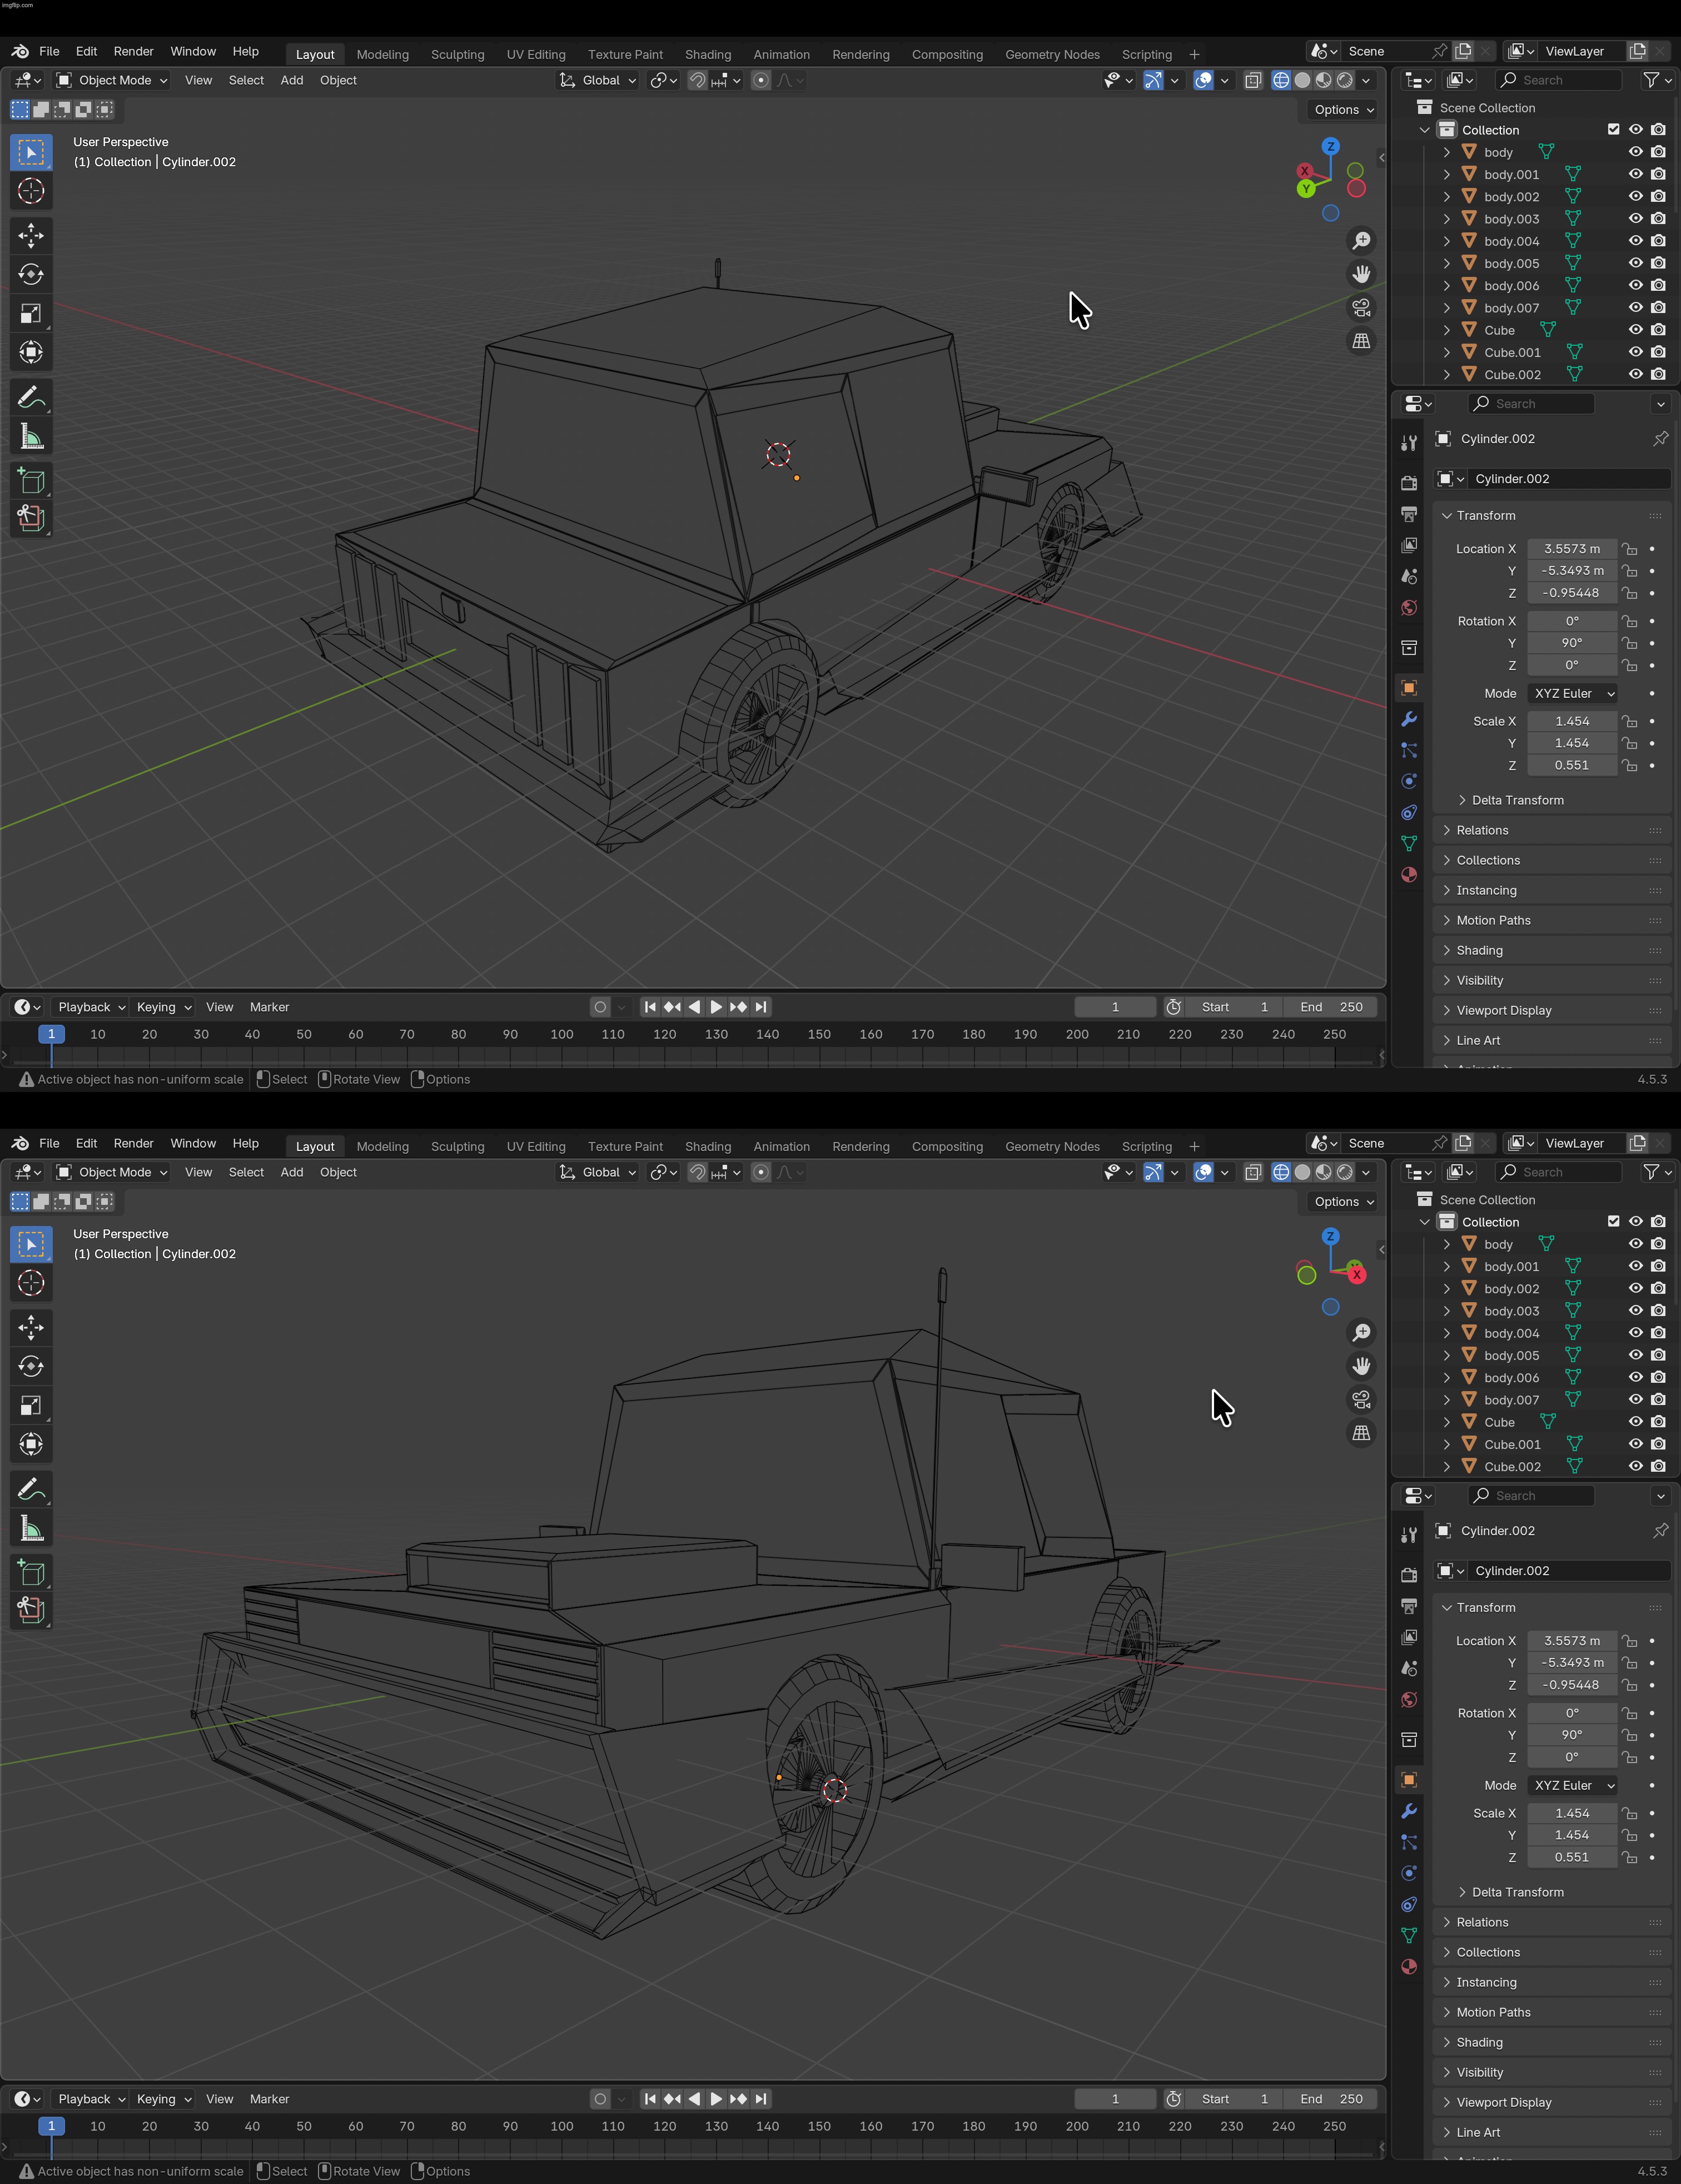Open Material properties tab in top Blender window

tap(1409, 874)
